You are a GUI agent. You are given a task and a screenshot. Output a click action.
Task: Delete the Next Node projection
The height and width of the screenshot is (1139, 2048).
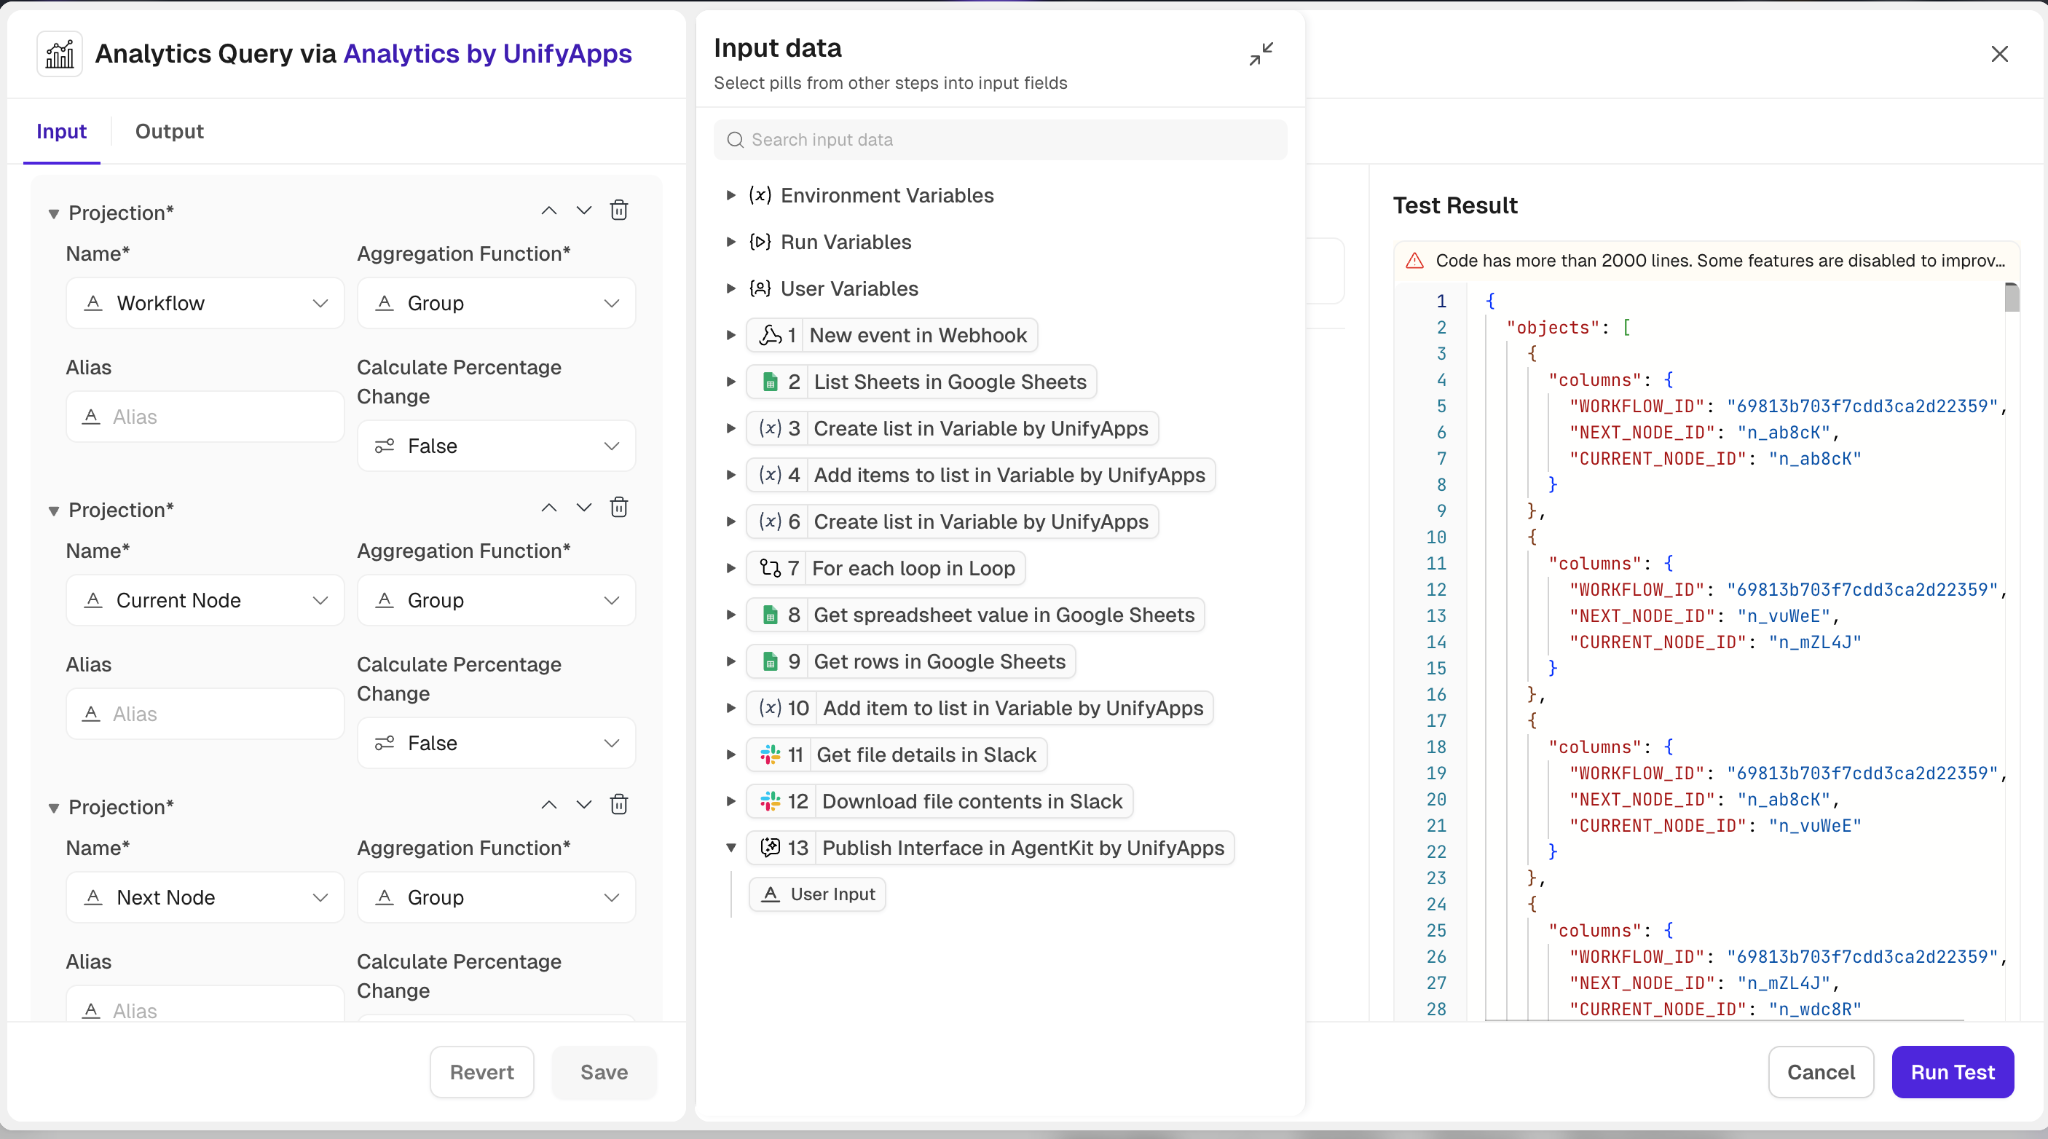pos(619,804)
